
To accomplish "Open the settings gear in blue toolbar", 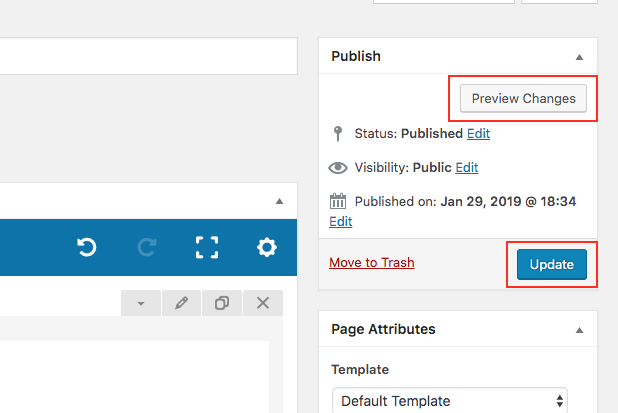I will click(267, 247).
